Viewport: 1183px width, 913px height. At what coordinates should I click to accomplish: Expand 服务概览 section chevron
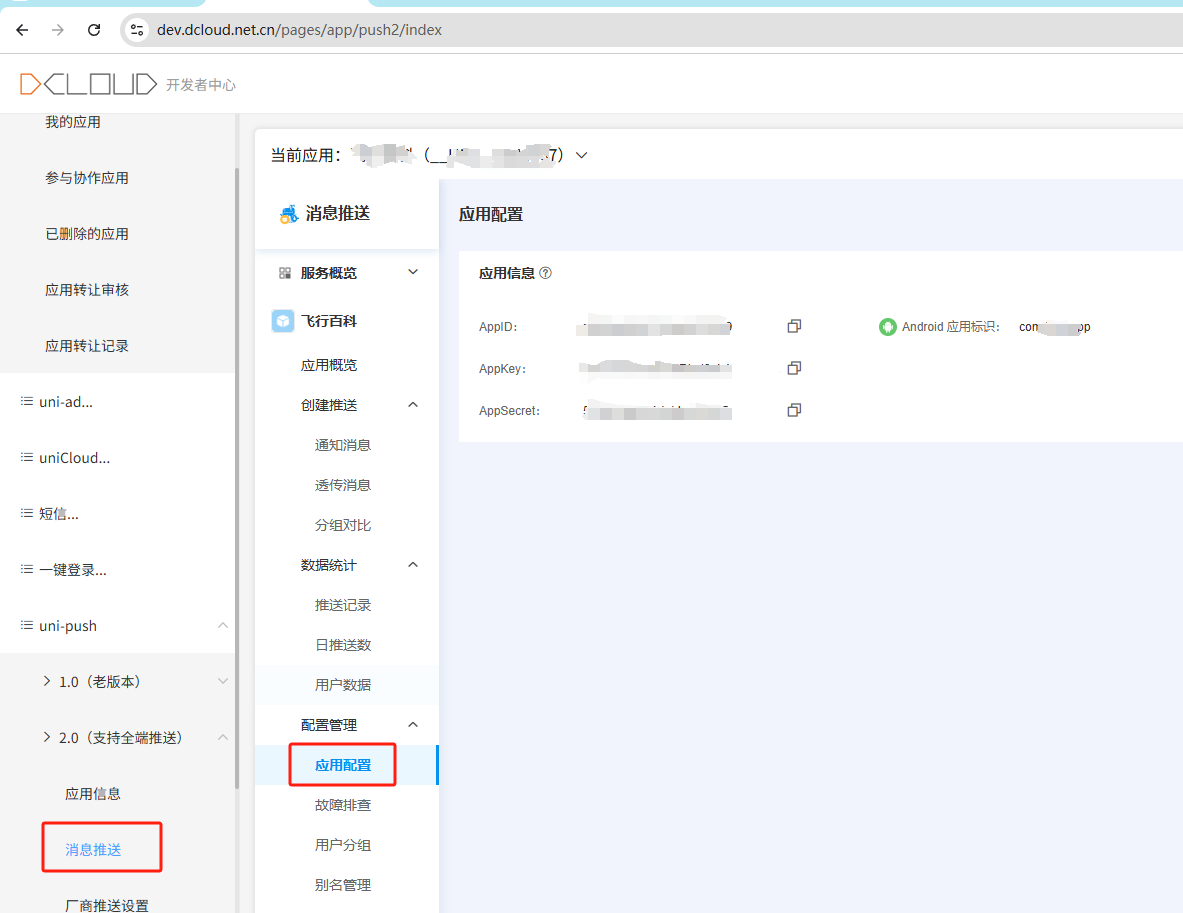pos(413,272)
